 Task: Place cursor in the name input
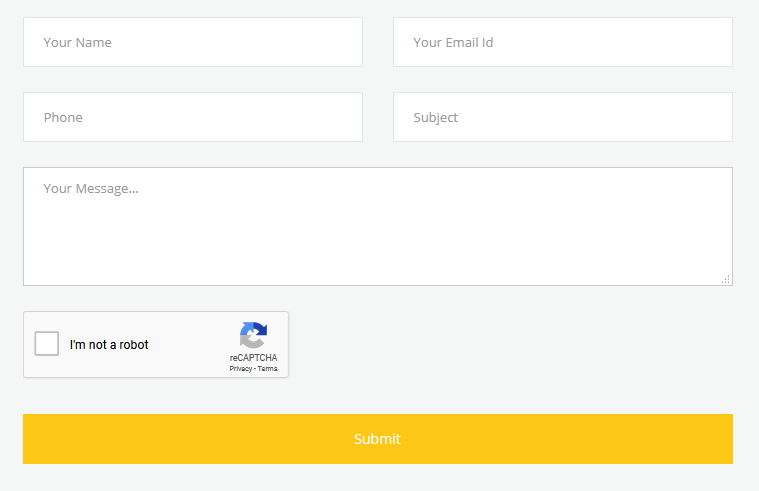point(193,42)
